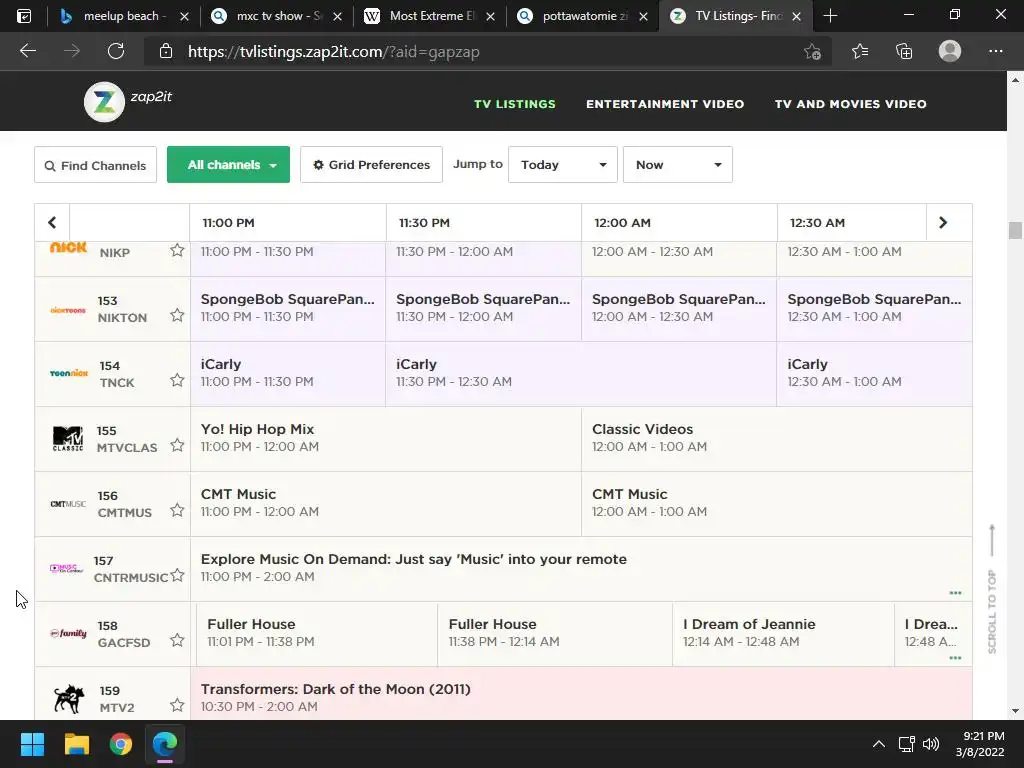Open the browser profile menu

pyautogui.click(x=950, y=51)
